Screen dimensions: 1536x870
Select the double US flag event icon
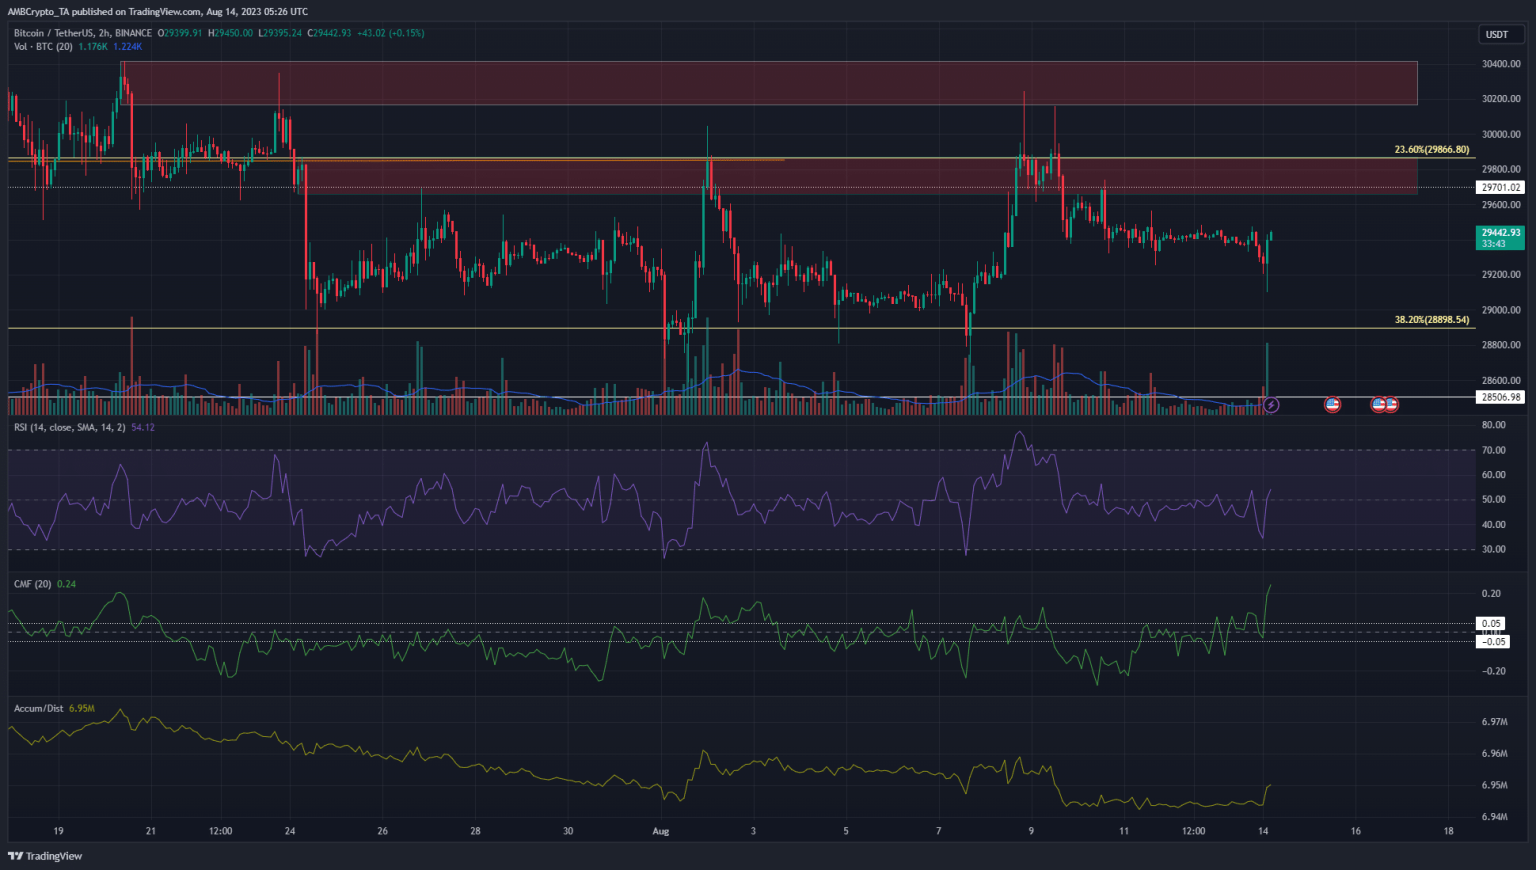pos(1384,404)
